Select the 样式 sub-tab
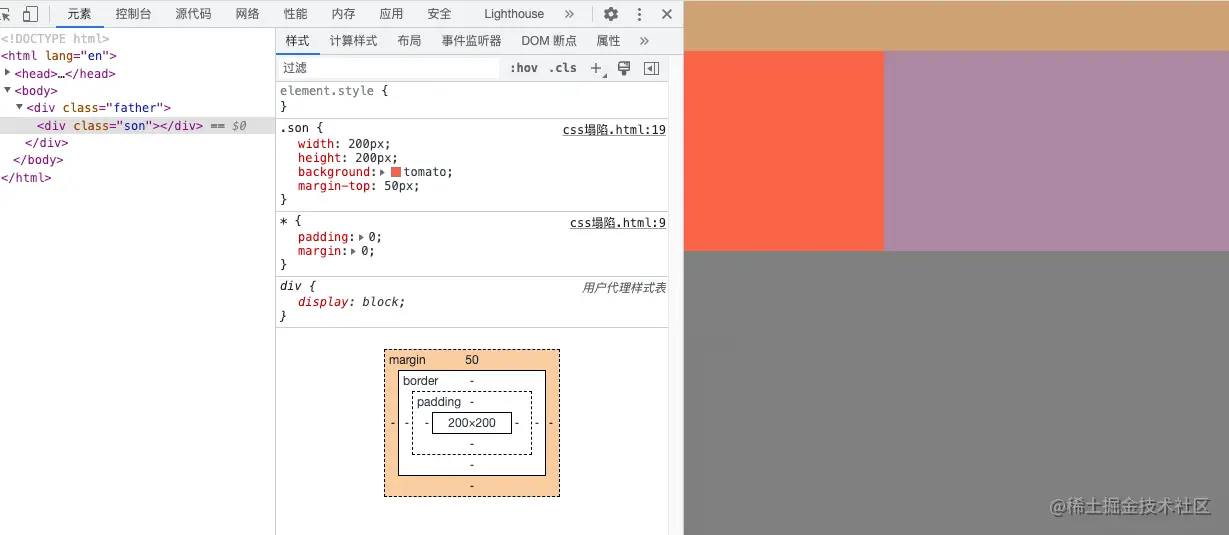The width and height of the screenshot is (1229, 535). (297, 41)
